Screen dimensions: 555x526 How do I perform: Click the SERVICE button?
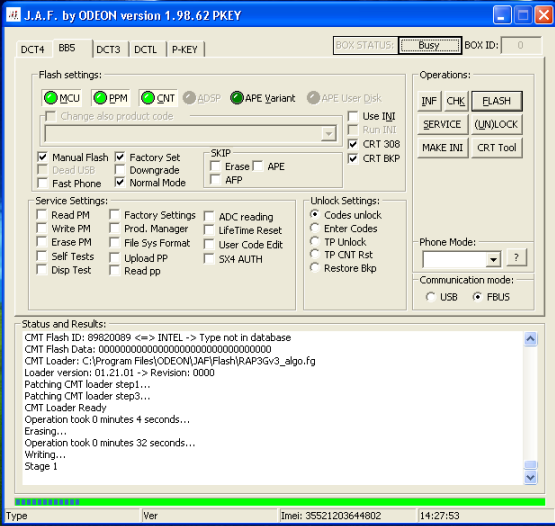pyautogui.click(x=442, y=124)
